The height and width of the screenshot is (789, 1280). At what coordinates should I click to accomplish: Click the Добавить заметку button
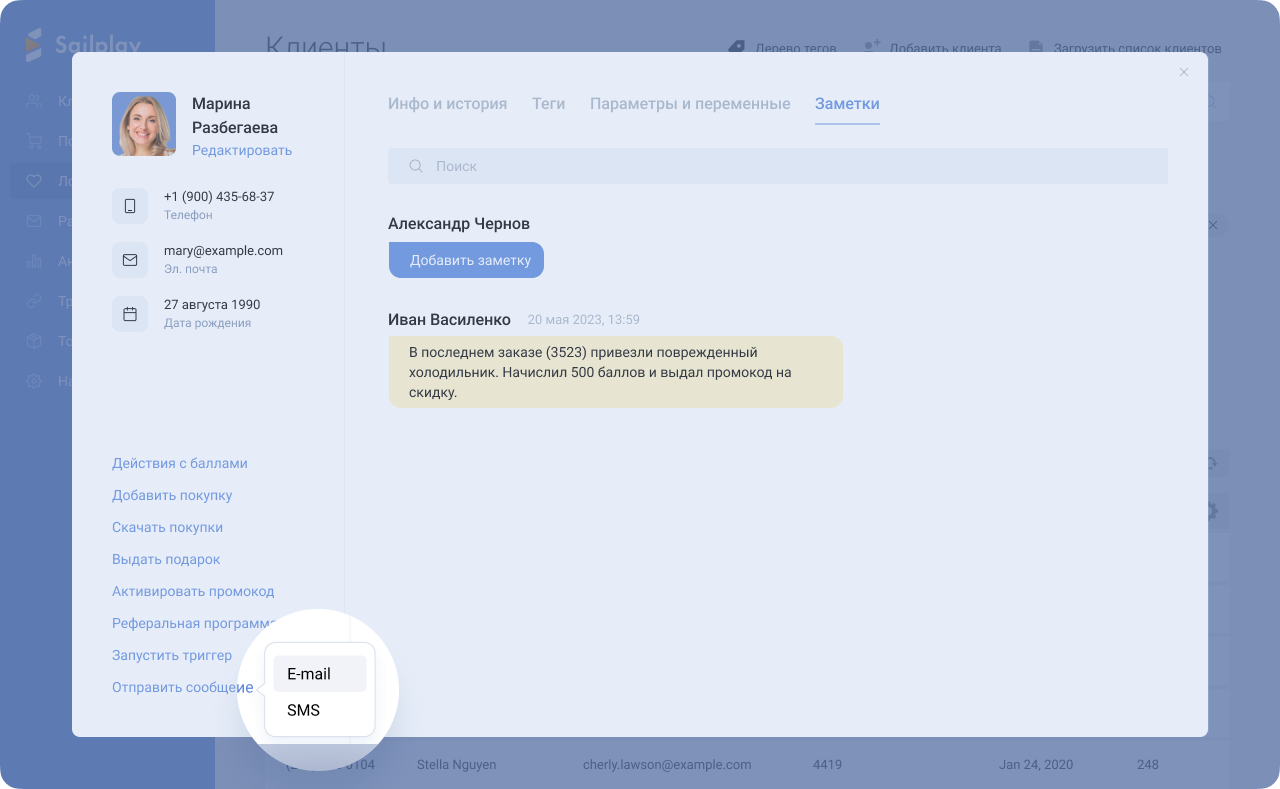tap(466, 260)
